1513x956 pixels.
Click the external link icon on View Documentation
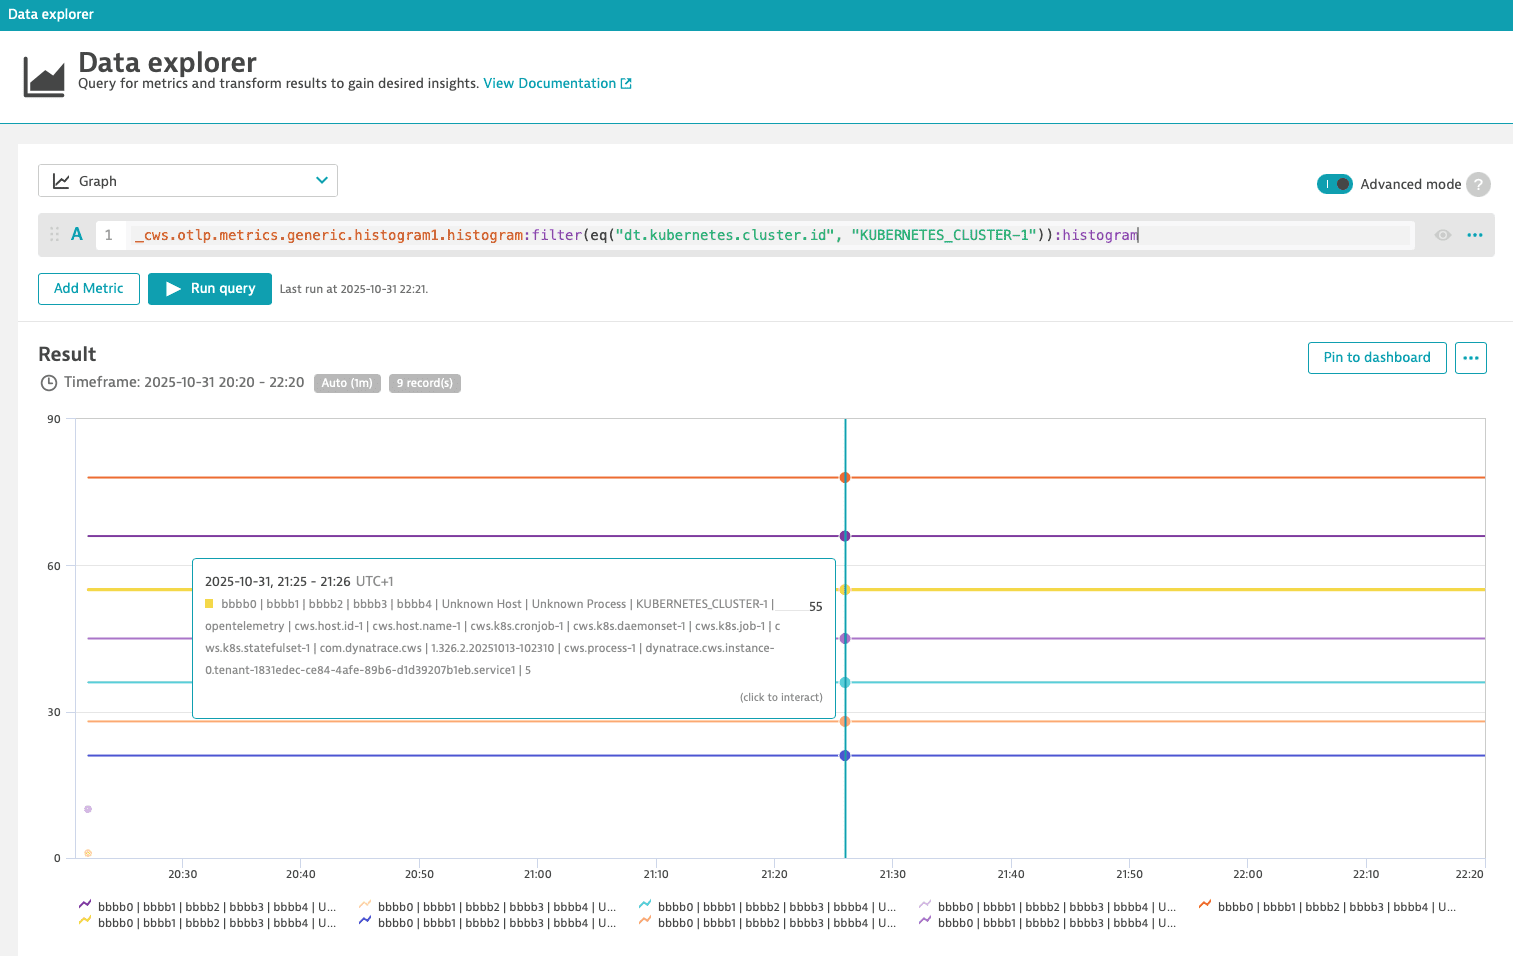pos(626,83)
